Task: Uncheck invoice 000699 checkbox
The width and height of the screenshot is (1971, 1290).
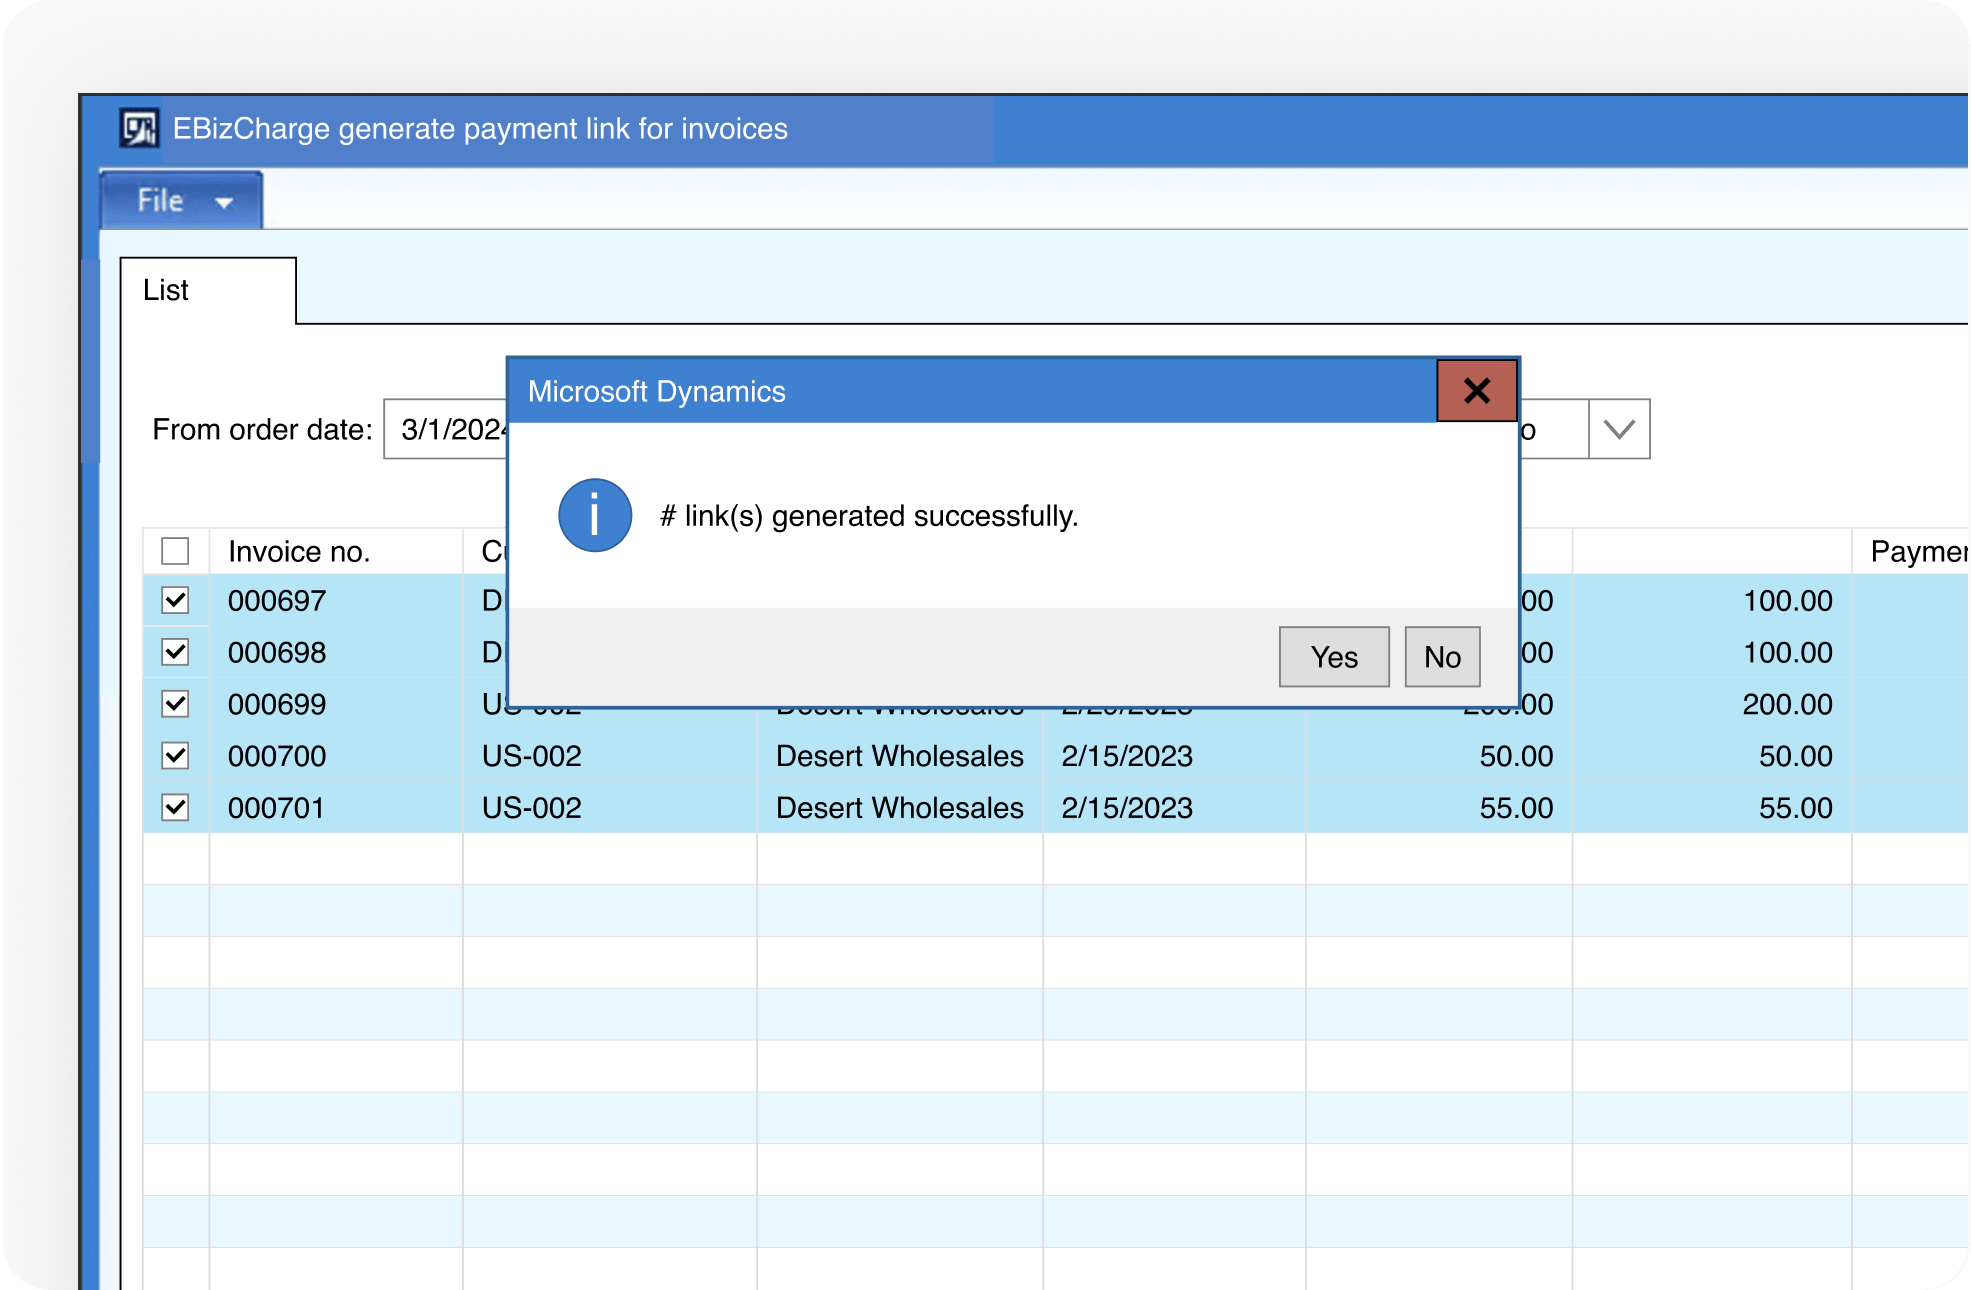Action: [x=175, y=704]
